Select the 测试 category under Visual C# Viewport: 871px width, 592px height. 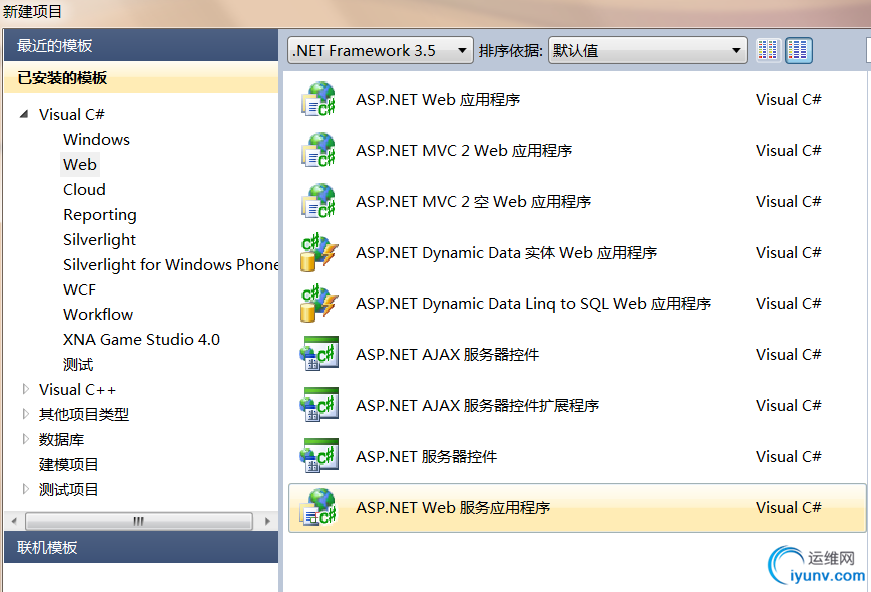coord(78,365)
